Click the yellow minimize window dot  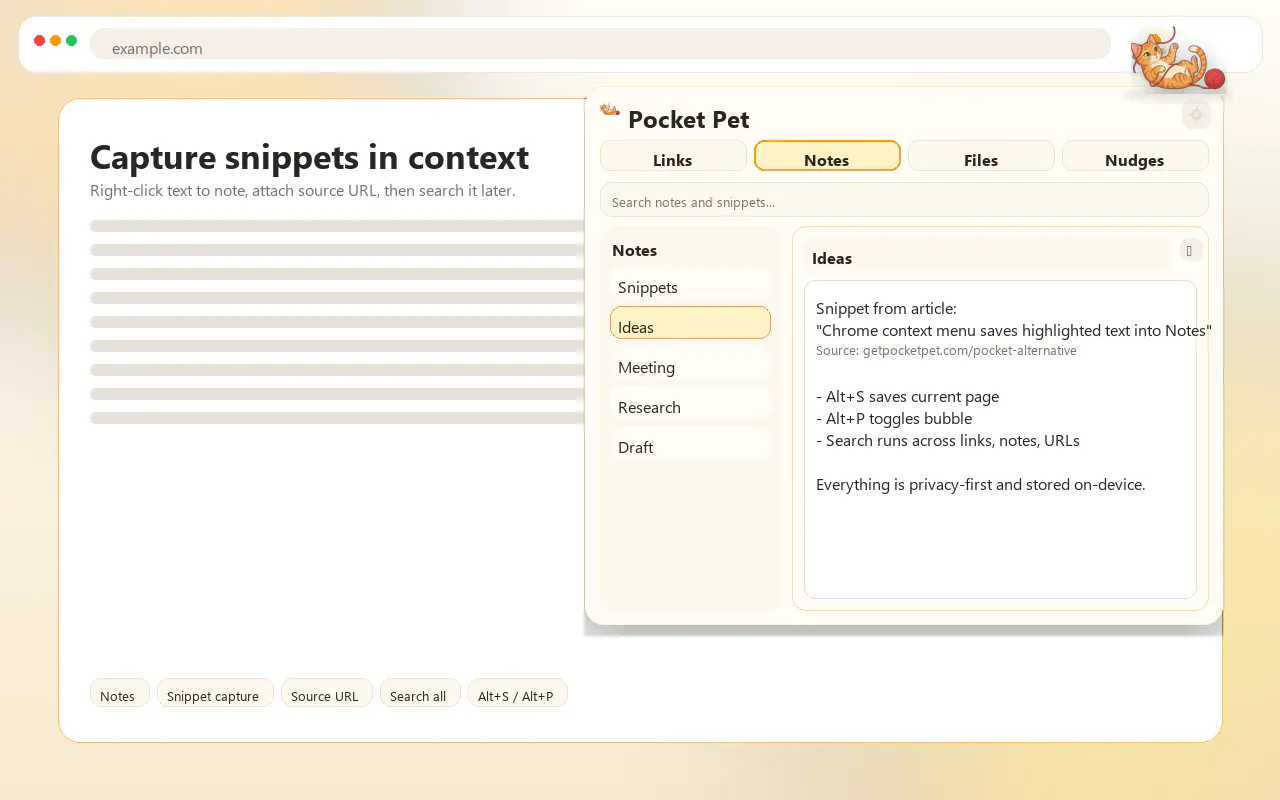55,41
